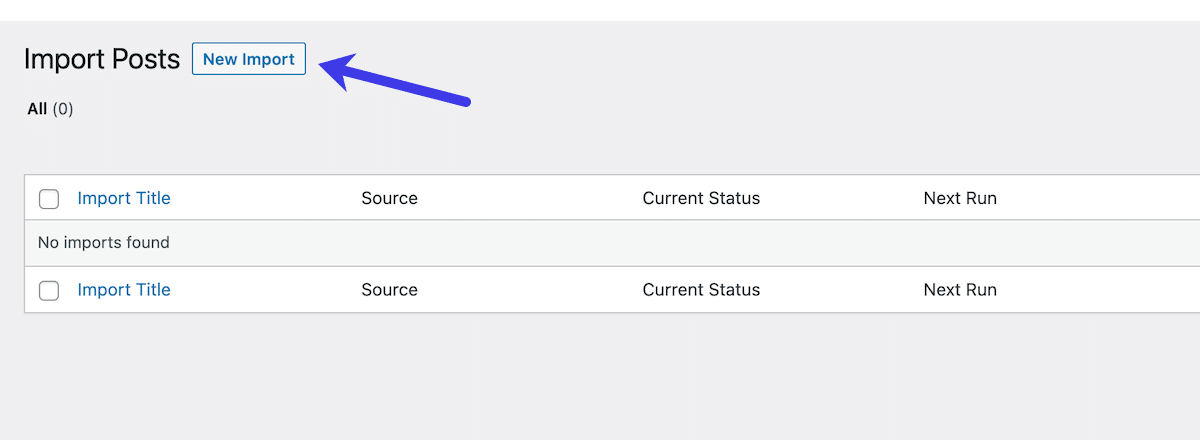Click the Next Run label in footer
This screenshot has height=440, width=1200.
pyautogui.click(x=960, y=290)
